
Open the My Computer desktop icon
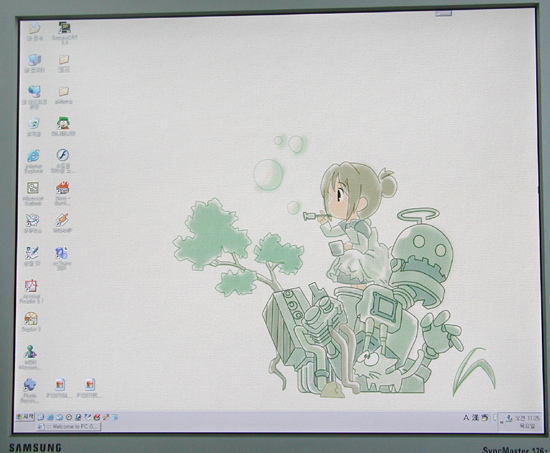[34, 64]
